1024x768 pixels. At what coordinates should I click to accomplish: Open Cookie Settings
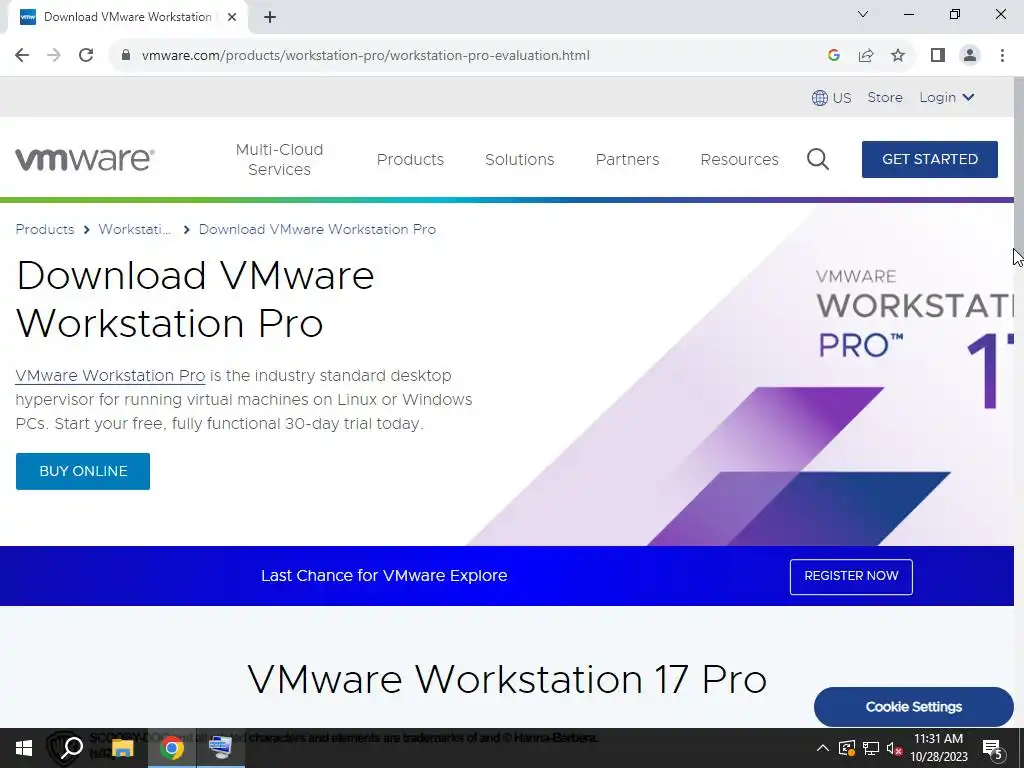tap(914, 707)
